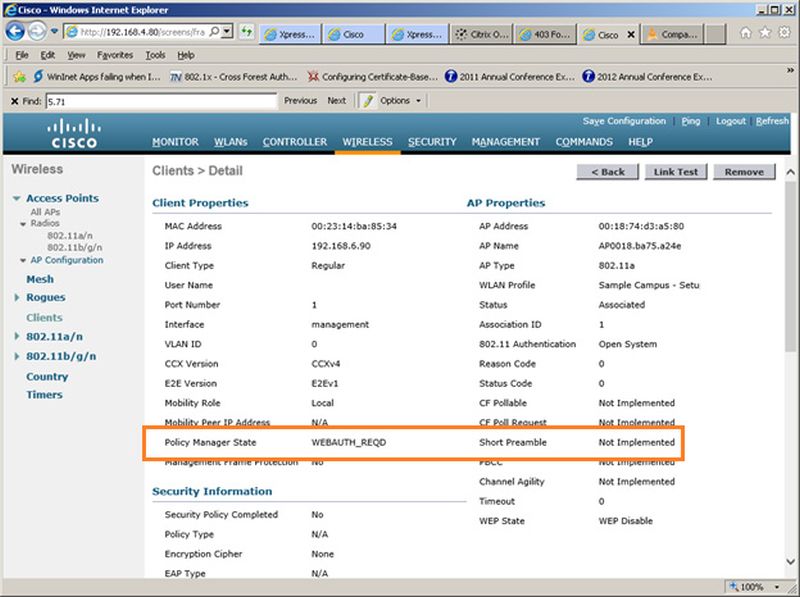Open the File menu
Viewport: 800px width, 597px height.
coord(21,55)
